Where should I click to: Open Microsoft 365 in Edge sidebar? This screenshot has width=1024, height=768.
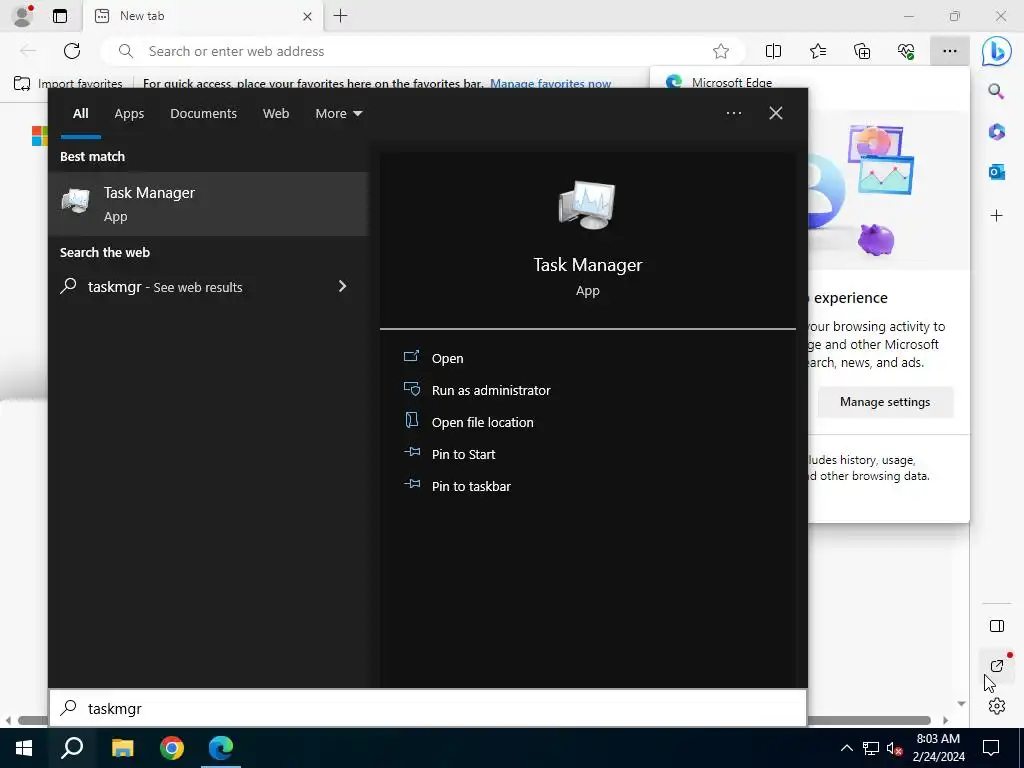click(996, 131)
